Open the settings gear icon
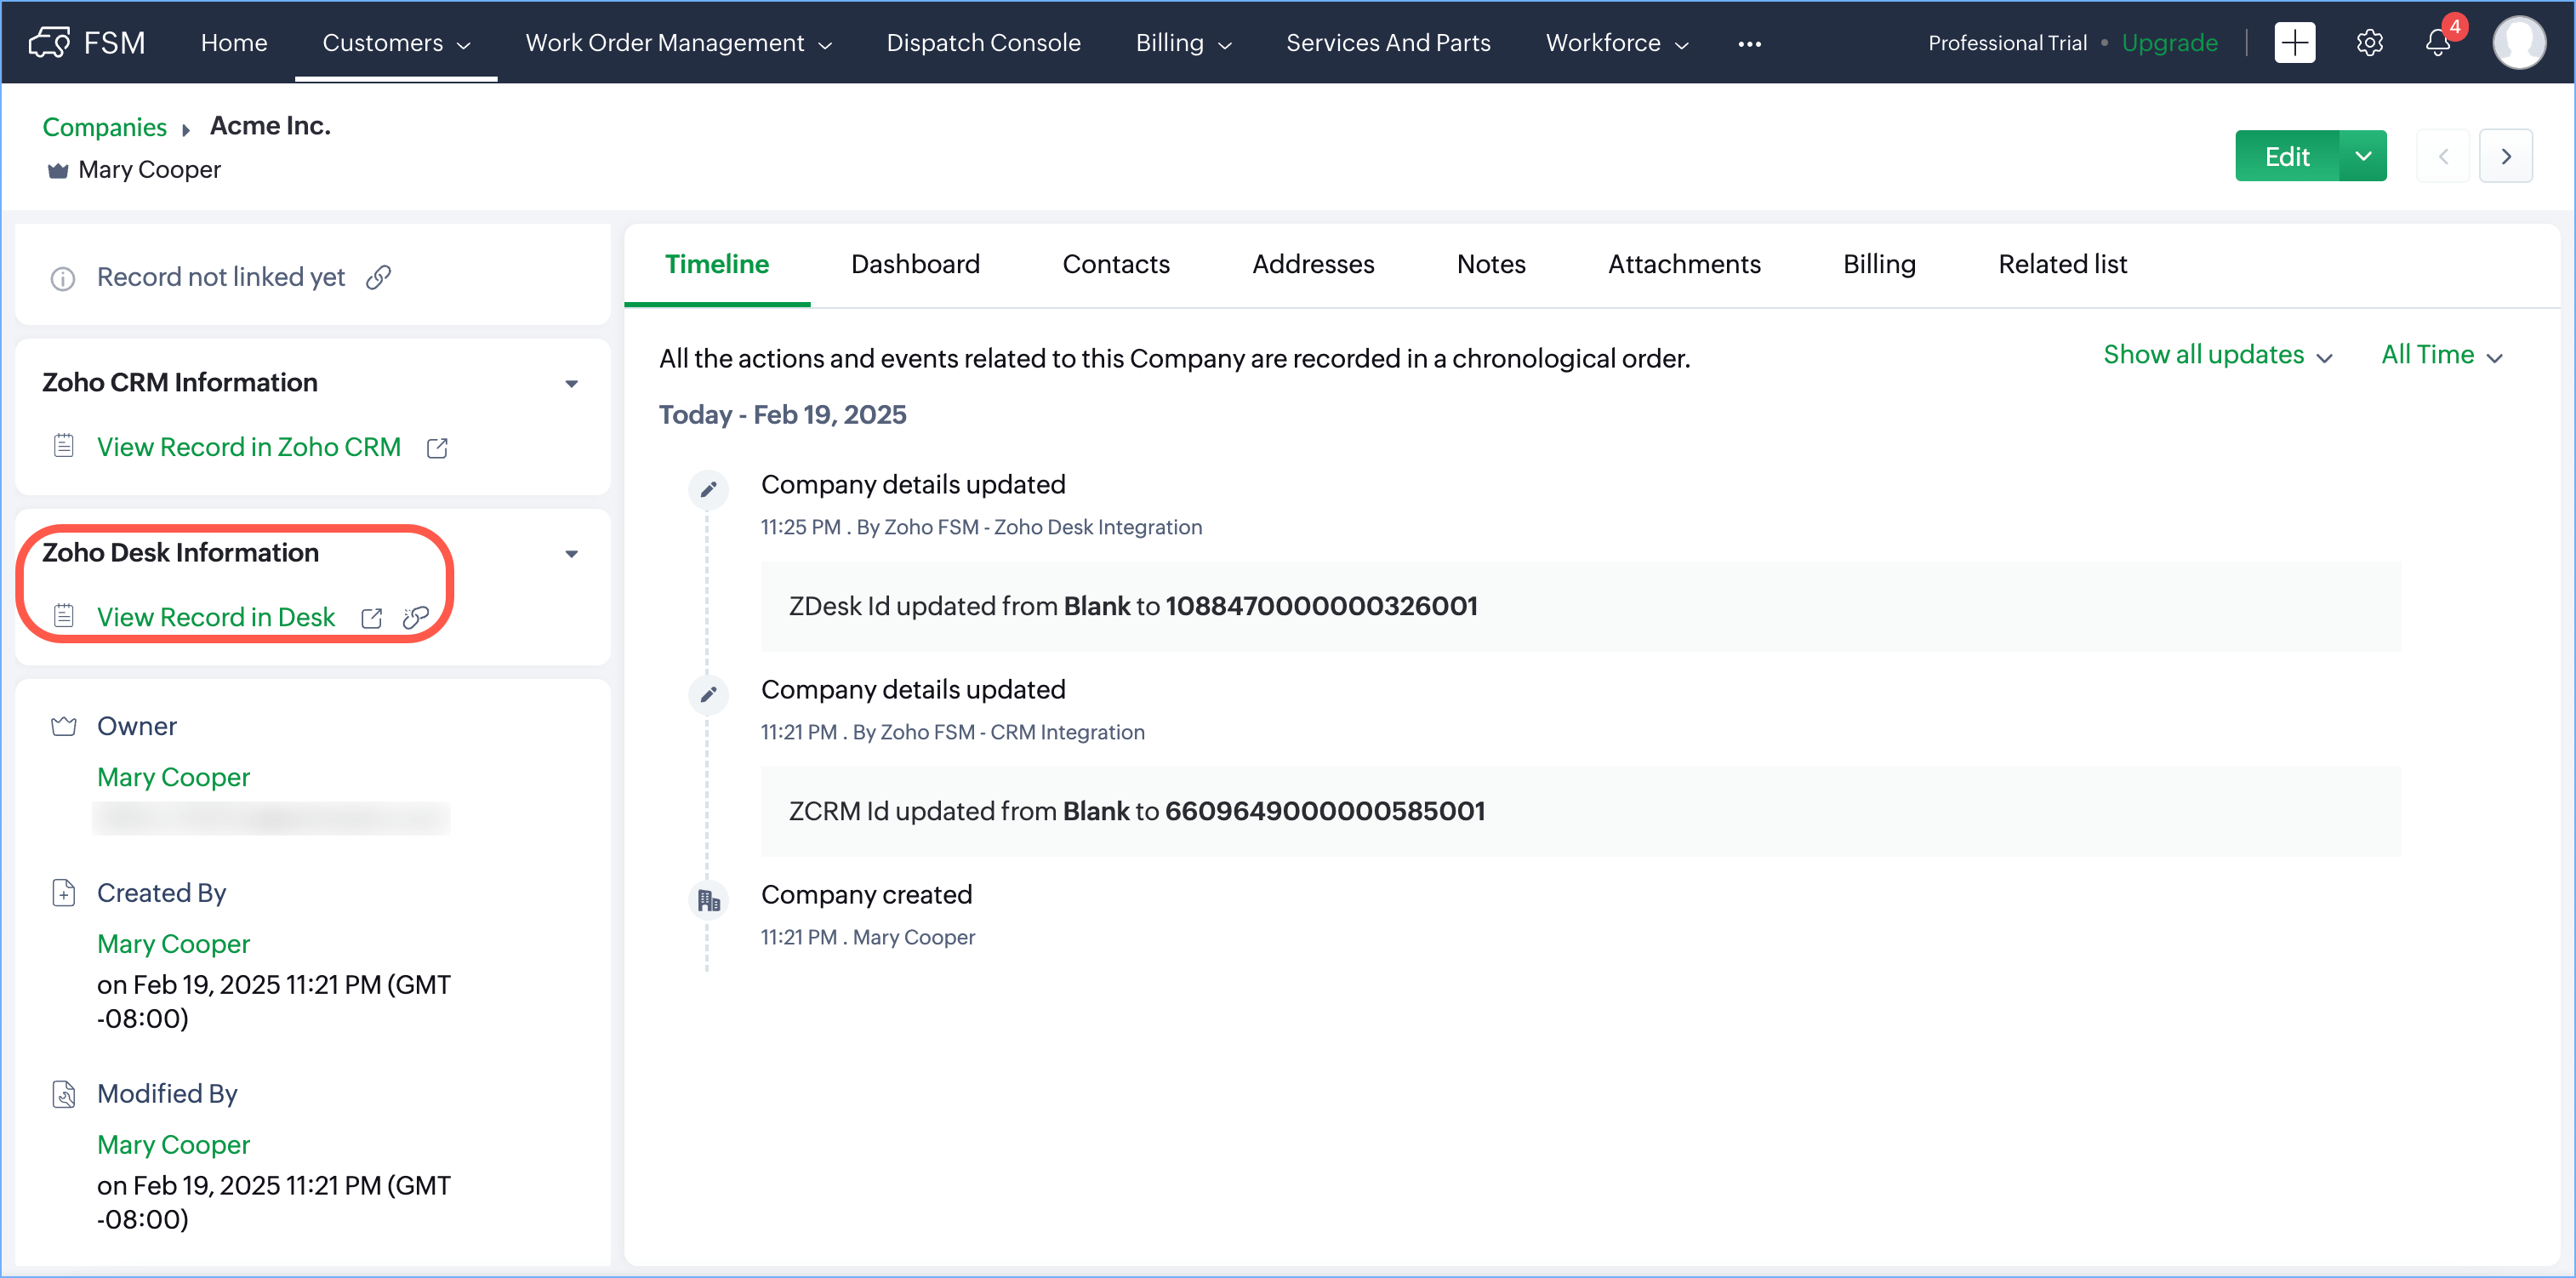This screenshot has height=1278, width=2576. click(x=2369, y=43)
